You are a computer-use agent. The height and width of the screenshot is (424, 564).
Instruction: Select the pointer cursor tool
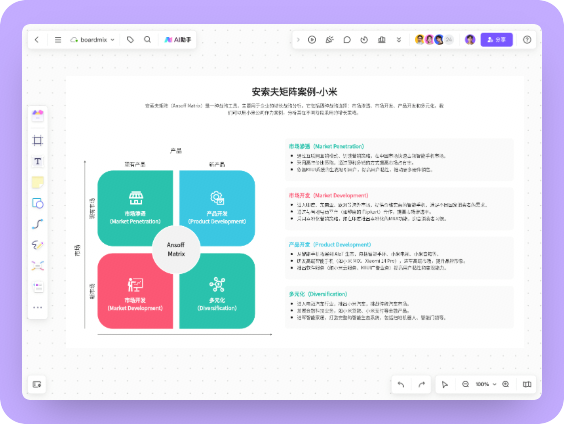click(x=445, y=384)
